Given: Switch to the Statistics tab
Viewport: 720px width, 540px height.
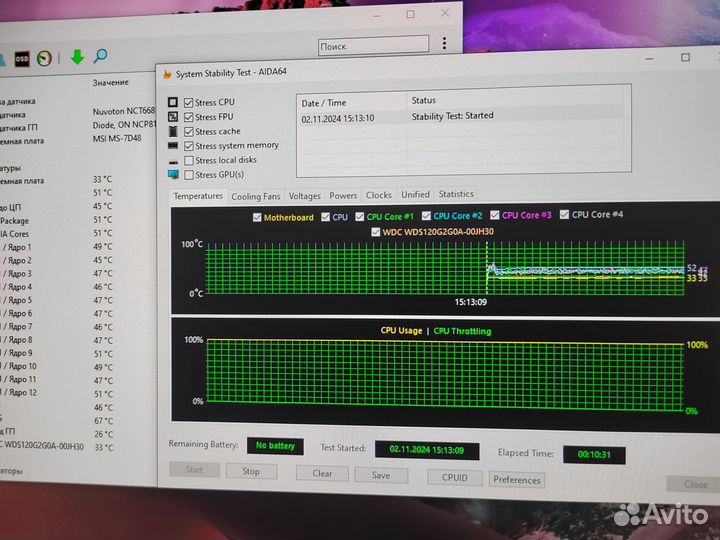Looking at the screenshot, I should tap(456, 194).
